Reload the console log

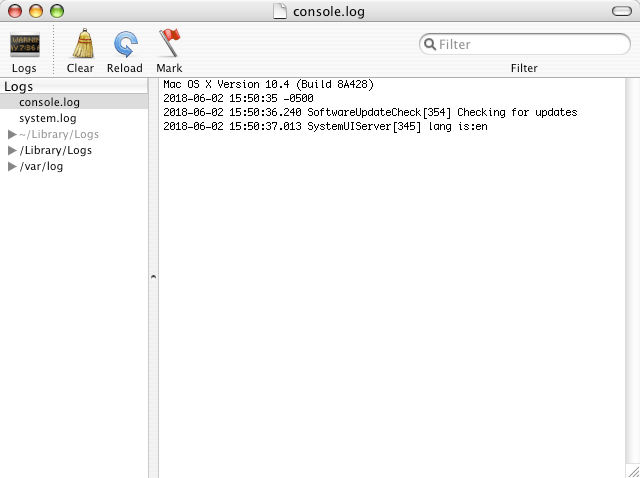(125, 45)
